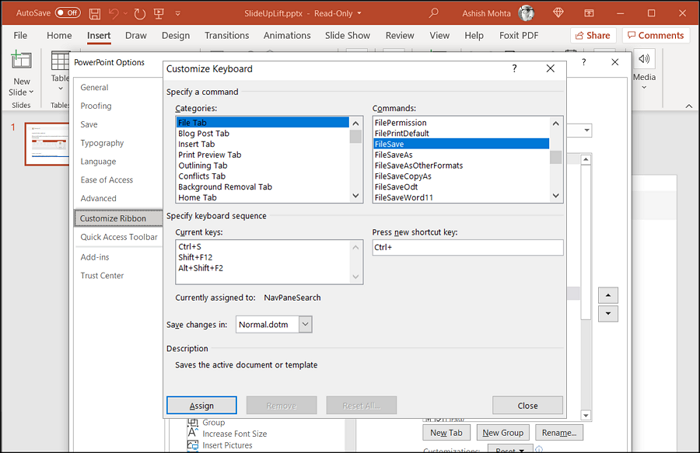
Task: Click the Media speaker icon
Action: 644,59
